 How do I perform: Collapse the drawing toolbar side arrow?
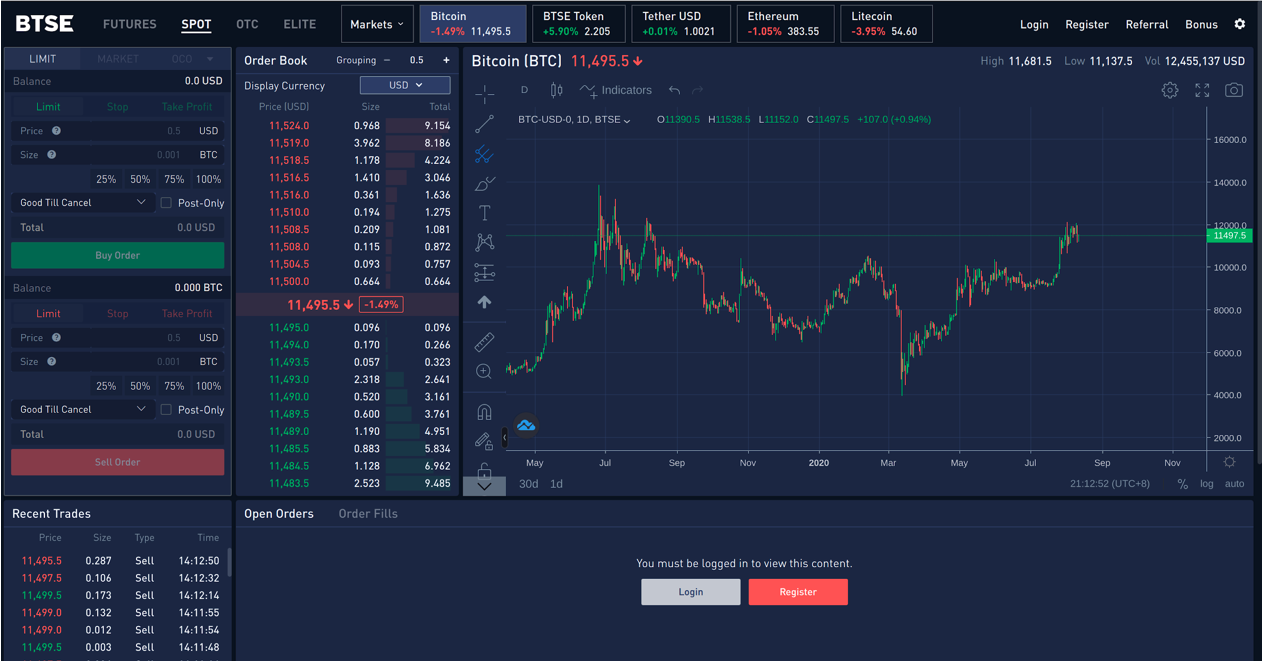[505, 437]
